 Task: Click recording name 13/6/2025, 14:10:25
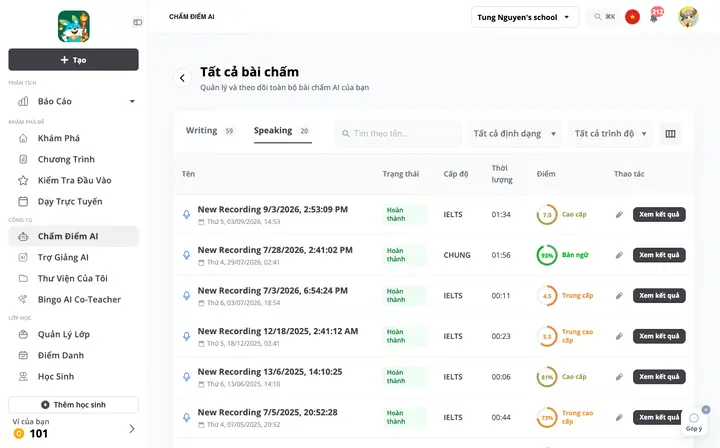click(270, 372)
